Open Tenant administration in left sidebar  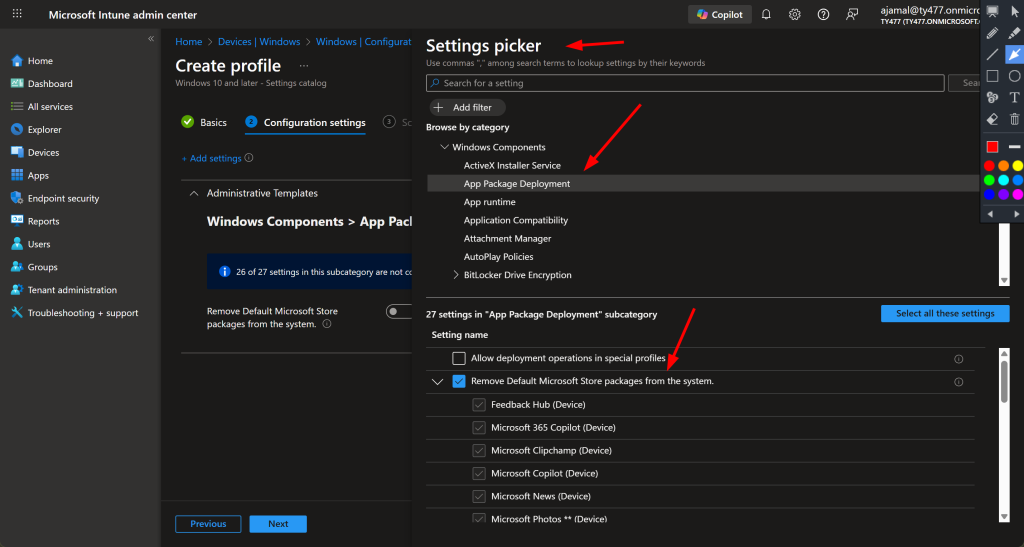tap(72, 290)
